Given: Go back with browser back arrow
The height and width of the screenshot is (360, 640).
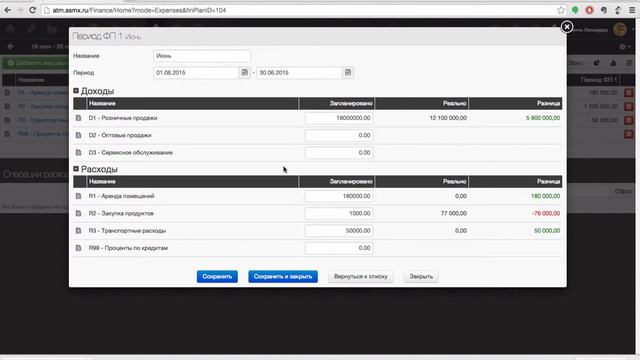Looking at the screenshot, I should click(x=8, y=10).
